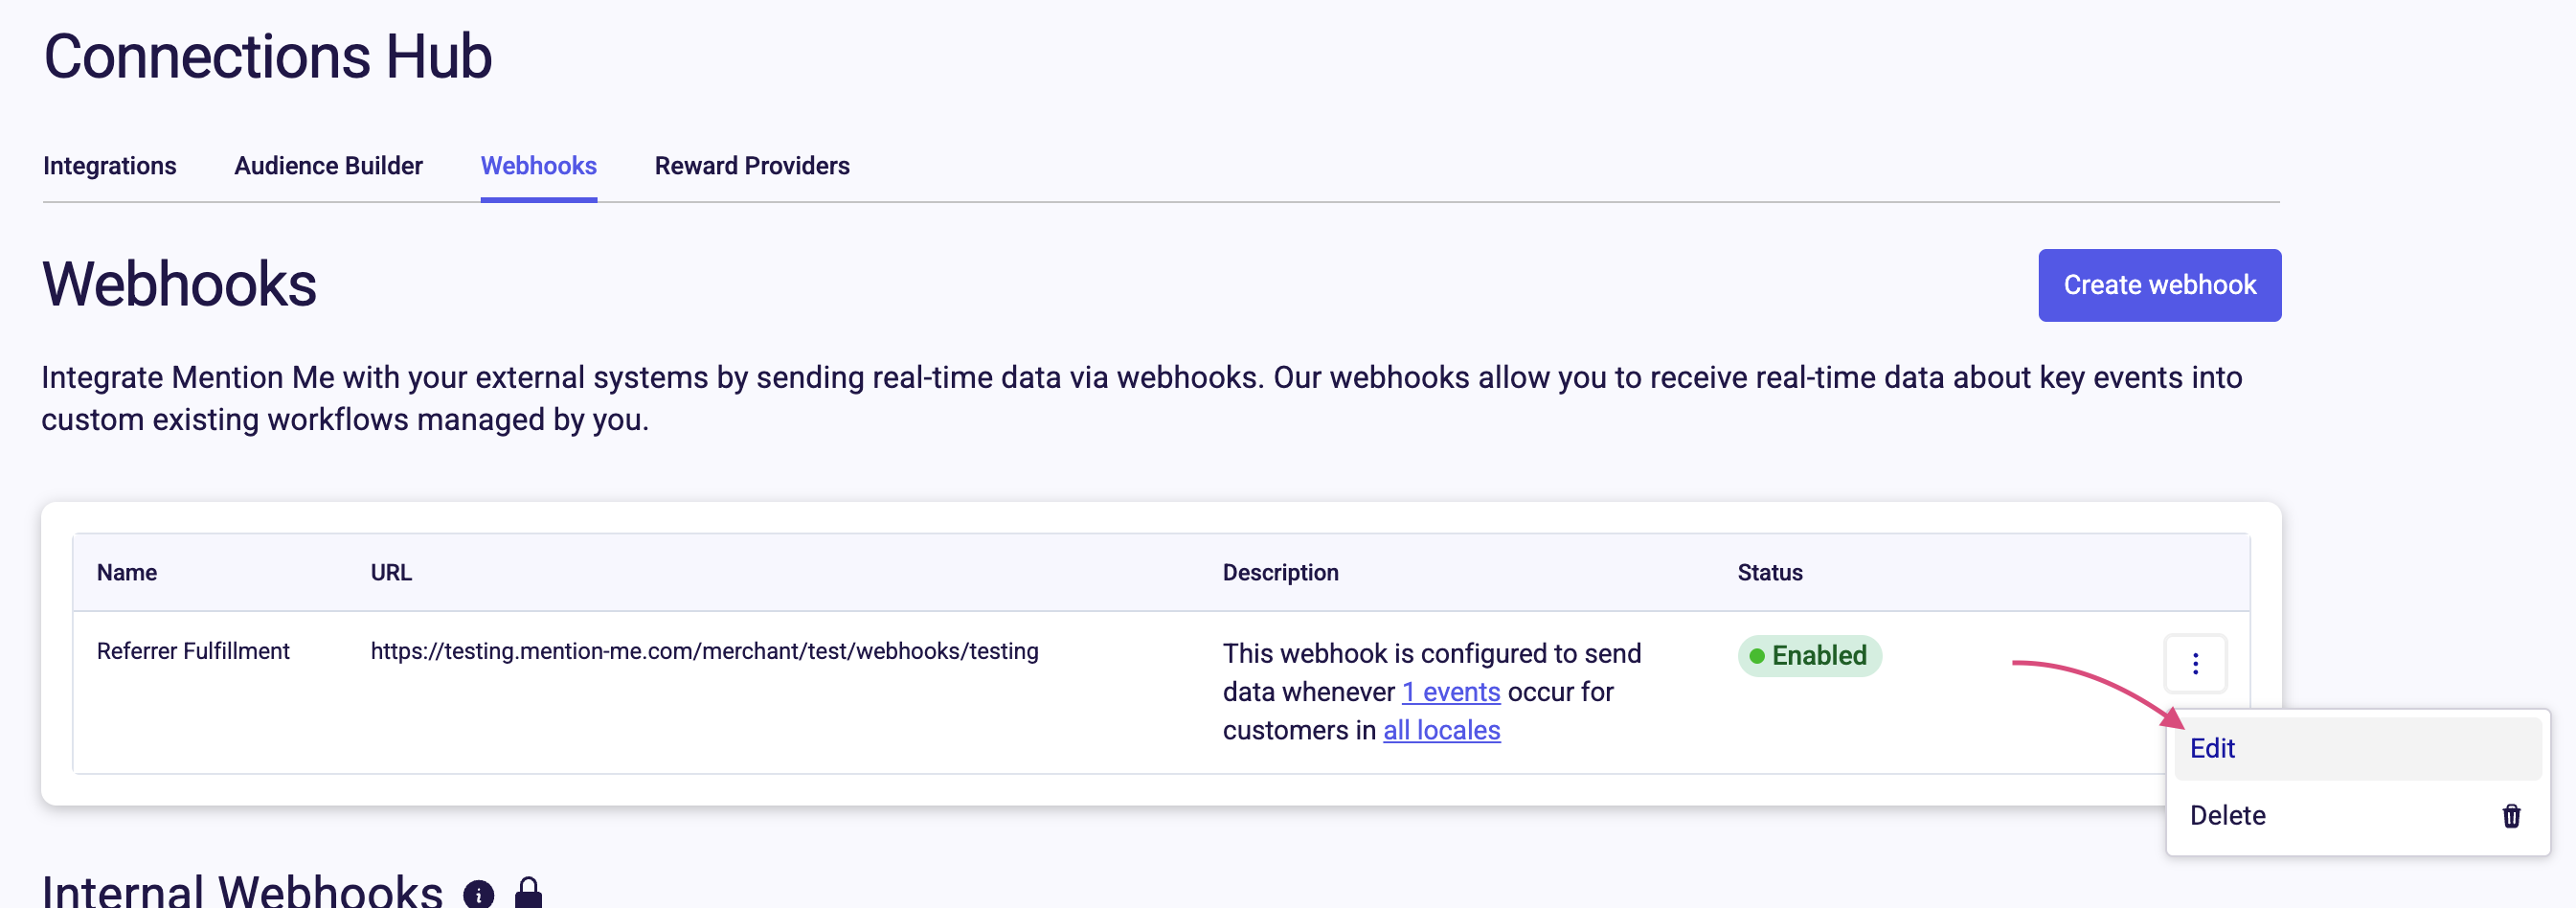Click the Status column header
The image size is (2576, 908).
[1769, 573]
